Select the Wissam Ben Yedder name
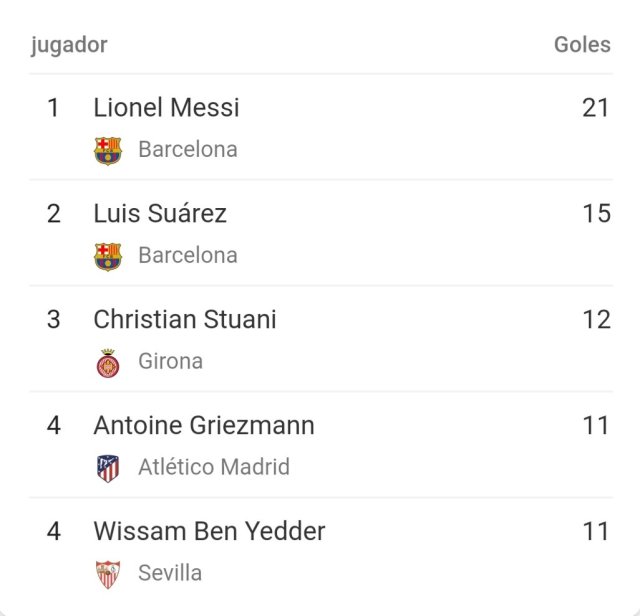 tap(209, 531)
